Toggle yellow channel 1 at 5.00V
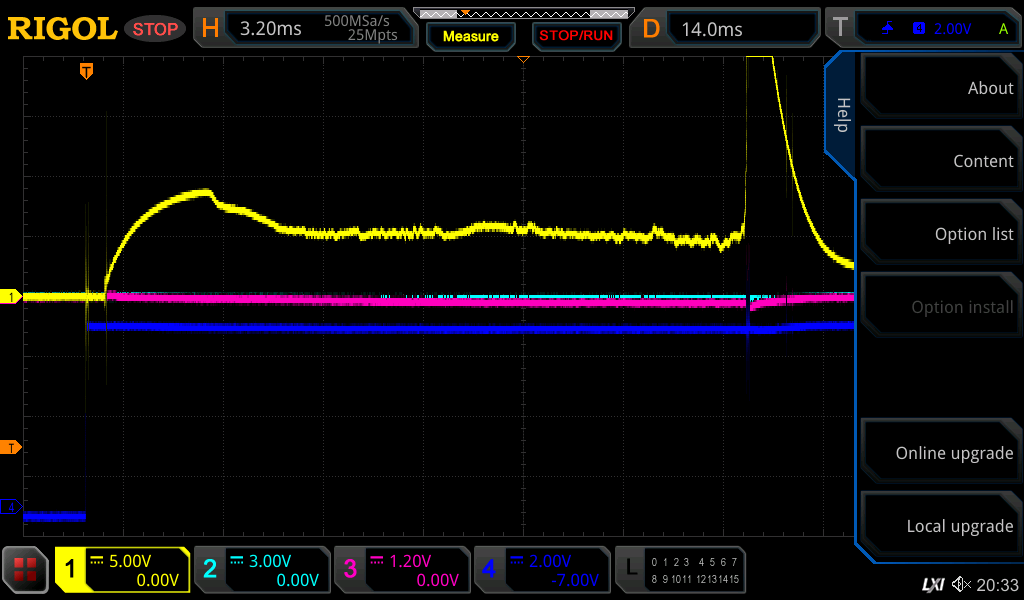Viewport: 1024px width, 600px height. tap(122, 570)
